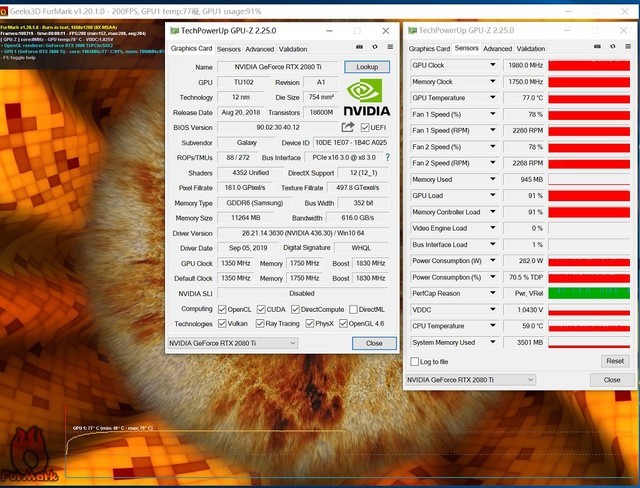Click the screenshot camera icon in left GPU-Z window
Image resolution: width=640 pixels, height=488 pixels.
pyautogui.click(x=359, y=47)
